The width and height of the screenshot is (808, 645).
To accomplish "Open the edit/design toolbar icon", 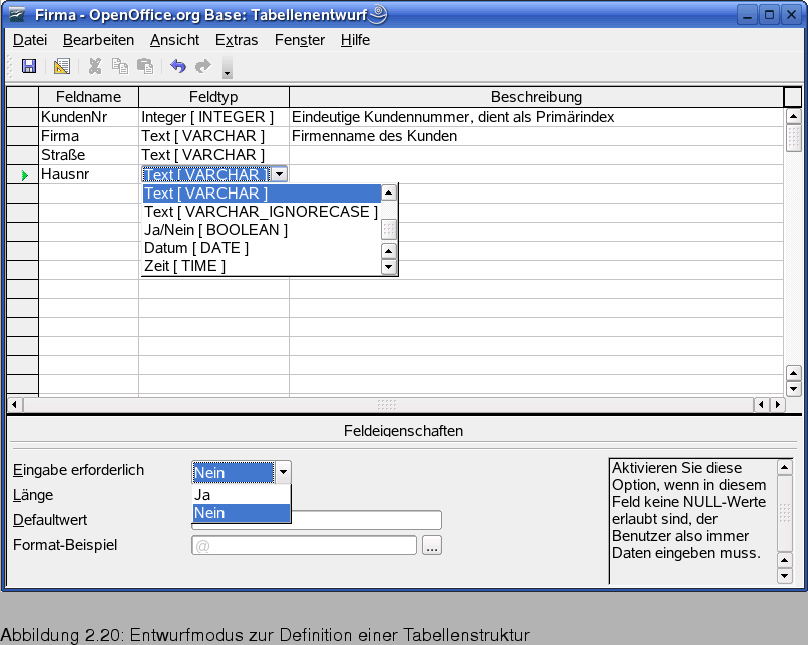I will [x=60, y=65].
